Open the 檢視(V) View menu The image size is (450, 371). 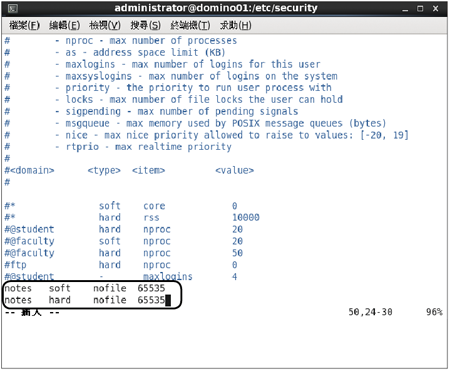(x=105, y=25)
